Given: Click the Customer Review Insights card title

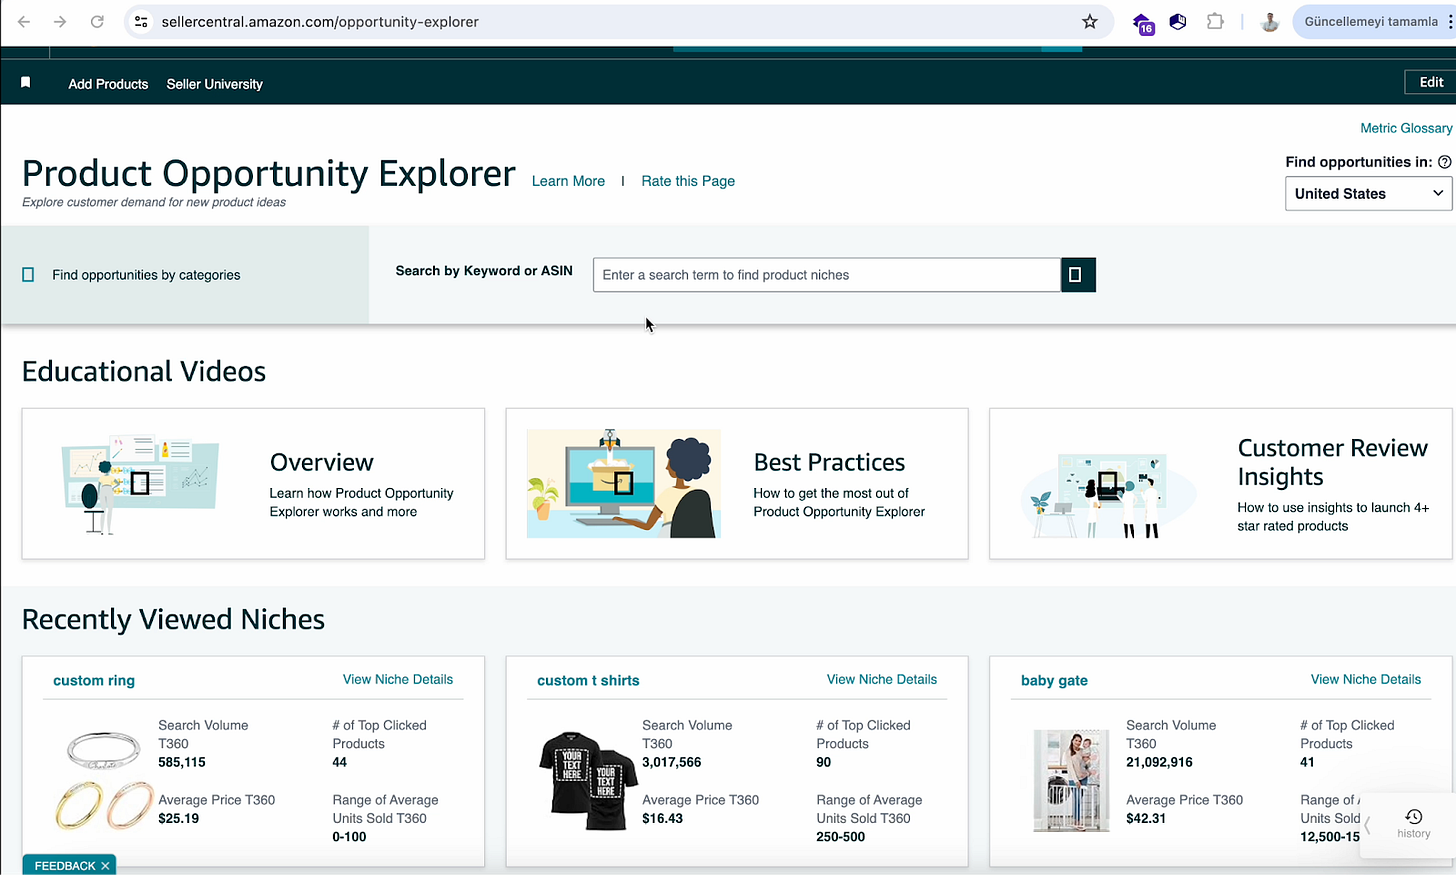Looking at the screenshot, I should pos(1333,462).
